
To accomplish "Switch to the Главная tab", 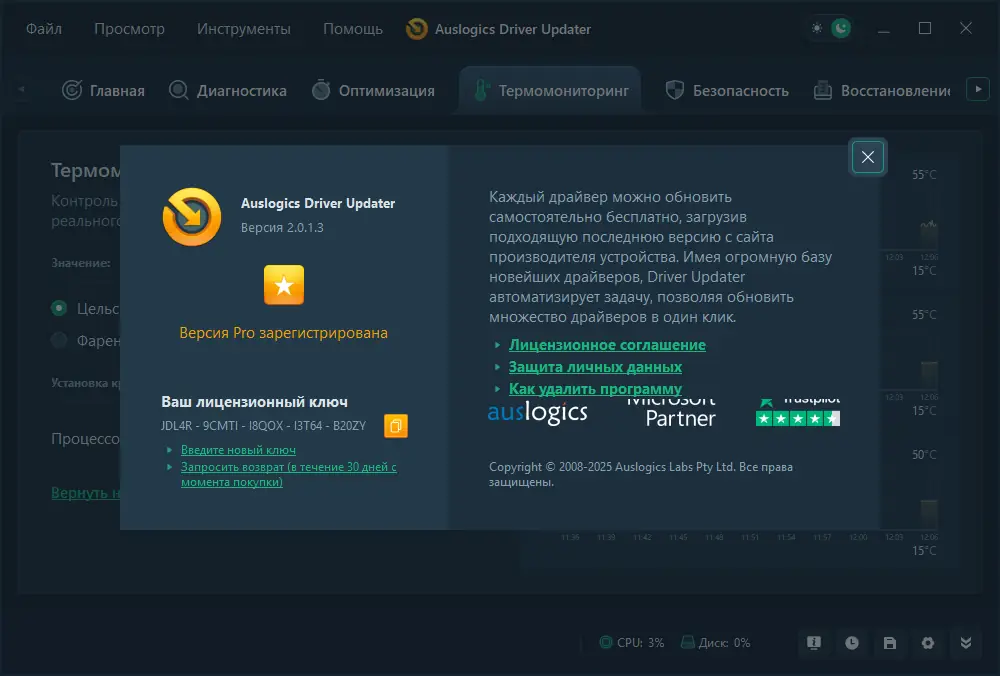I will (103, 91).
